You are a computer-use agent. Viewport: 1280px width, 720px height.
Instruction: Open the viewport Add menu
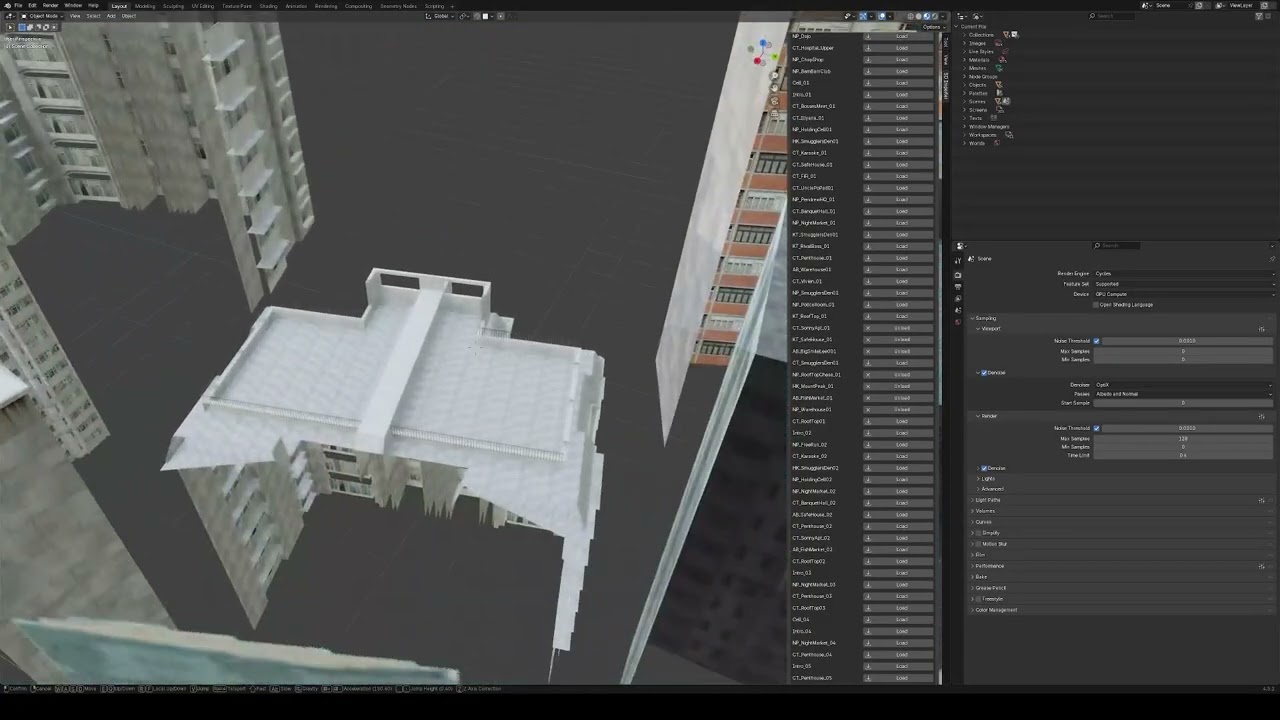pos(110,16)
